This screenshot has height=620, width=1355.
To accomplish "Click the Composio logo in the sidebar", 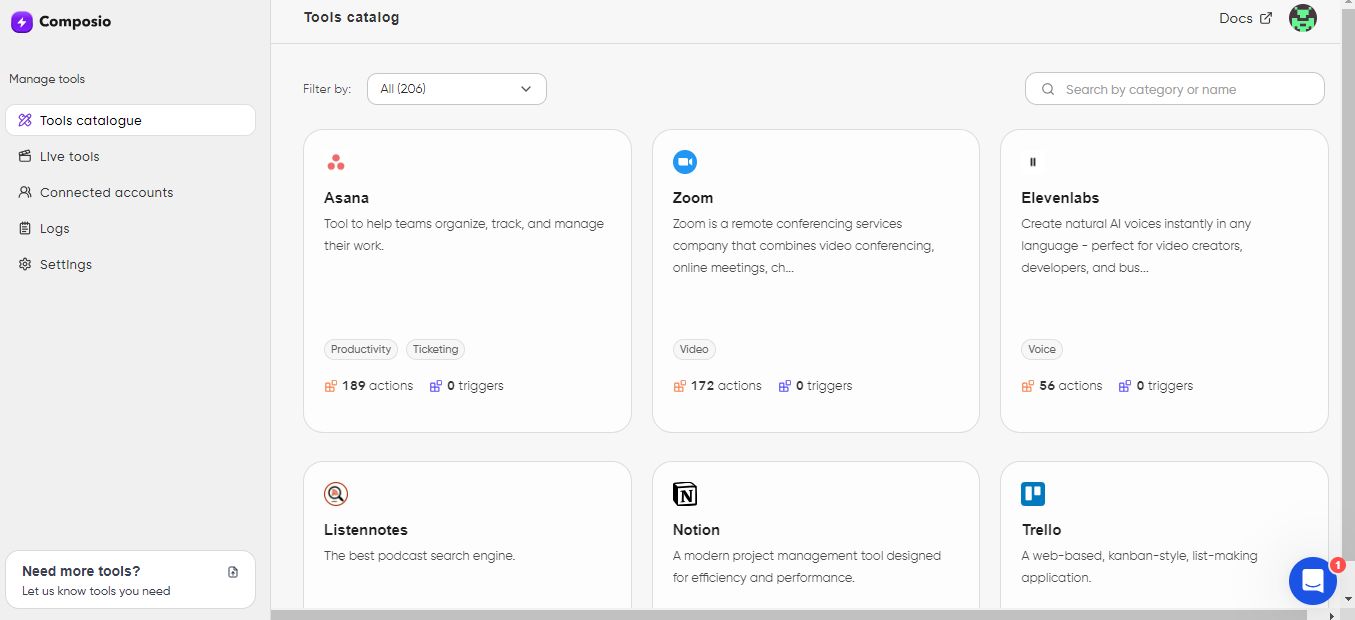I will [x=61, y=21].
